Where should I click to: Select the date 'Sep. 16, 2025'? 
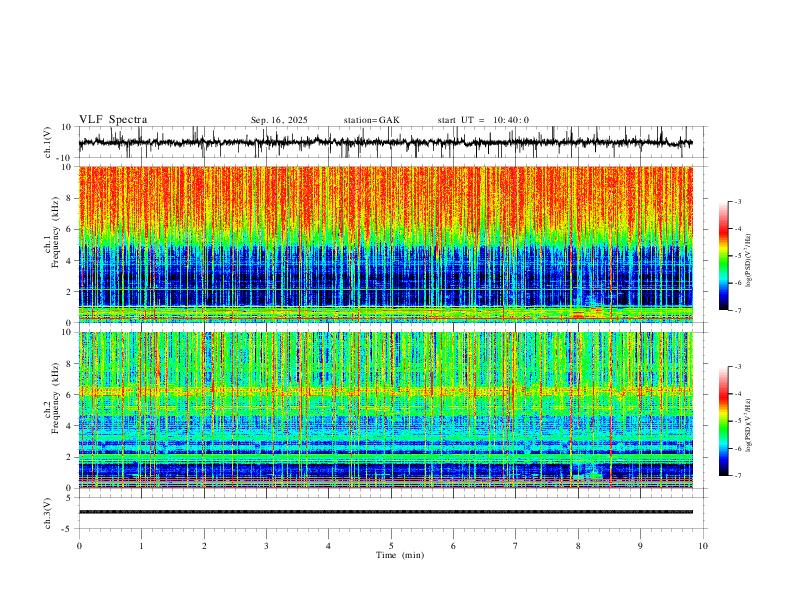pos(279,120)
